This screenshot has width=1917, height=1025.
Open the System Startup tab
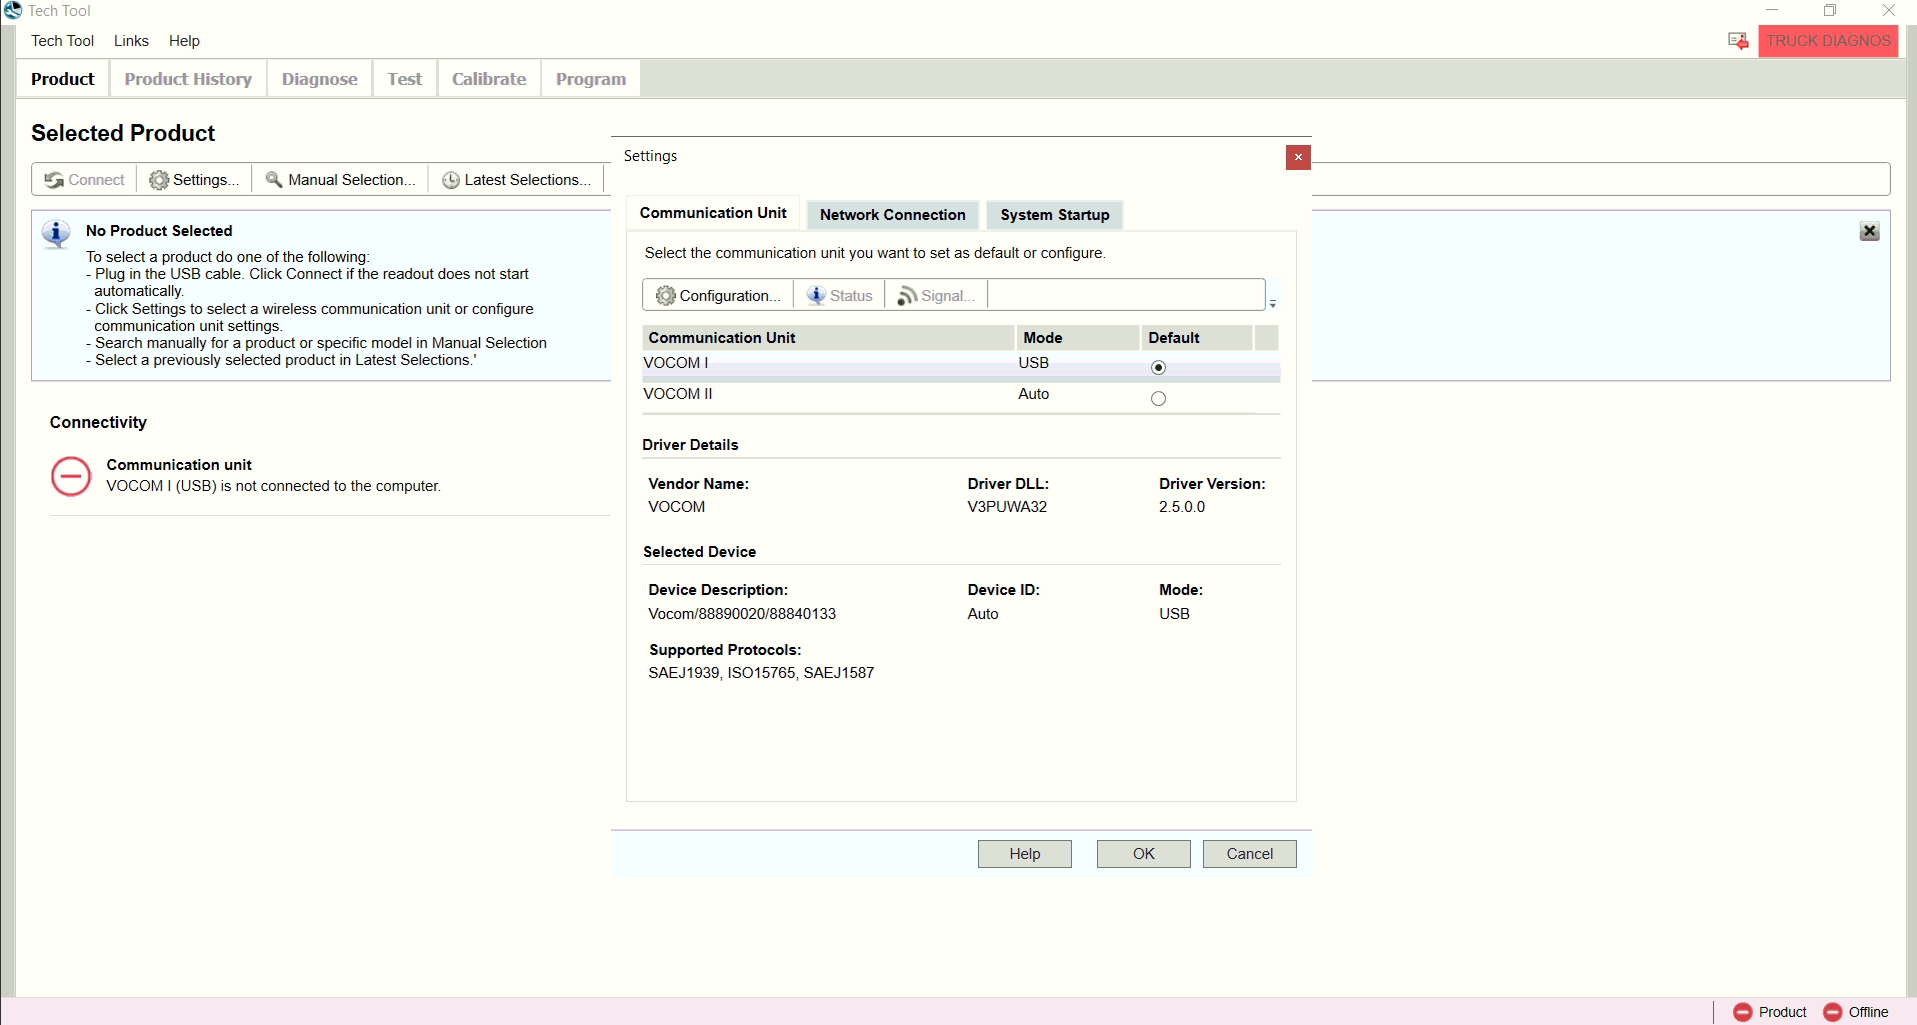pyautogui.click(x=1055, y=215)
